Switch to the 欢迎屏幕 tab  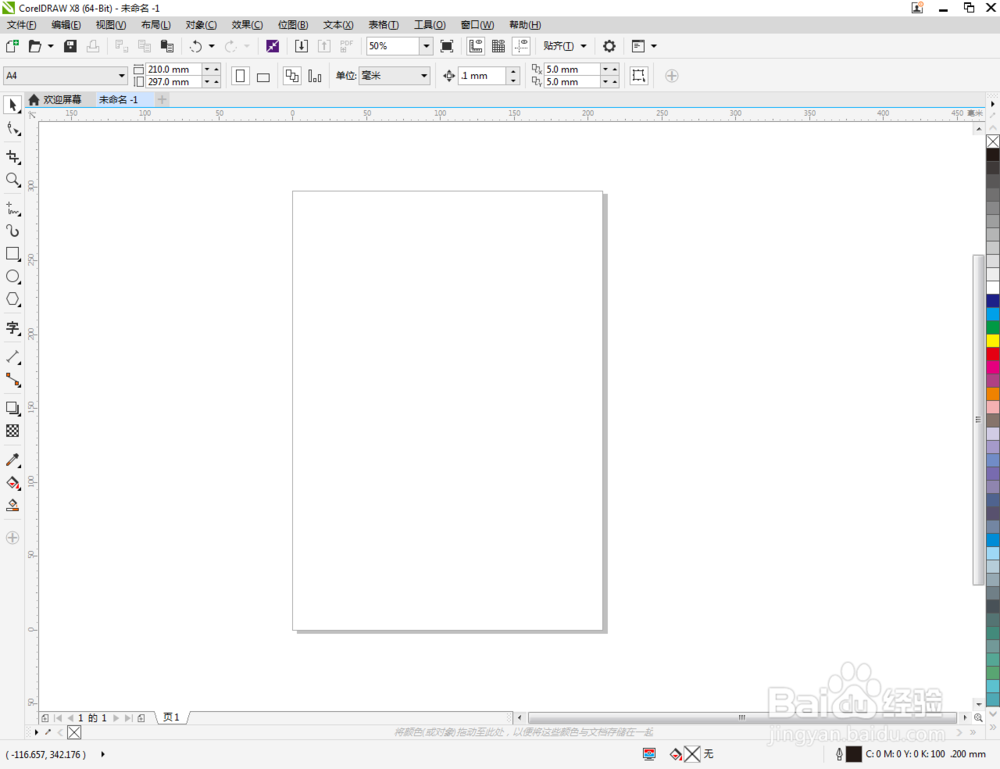coord(55,99)
